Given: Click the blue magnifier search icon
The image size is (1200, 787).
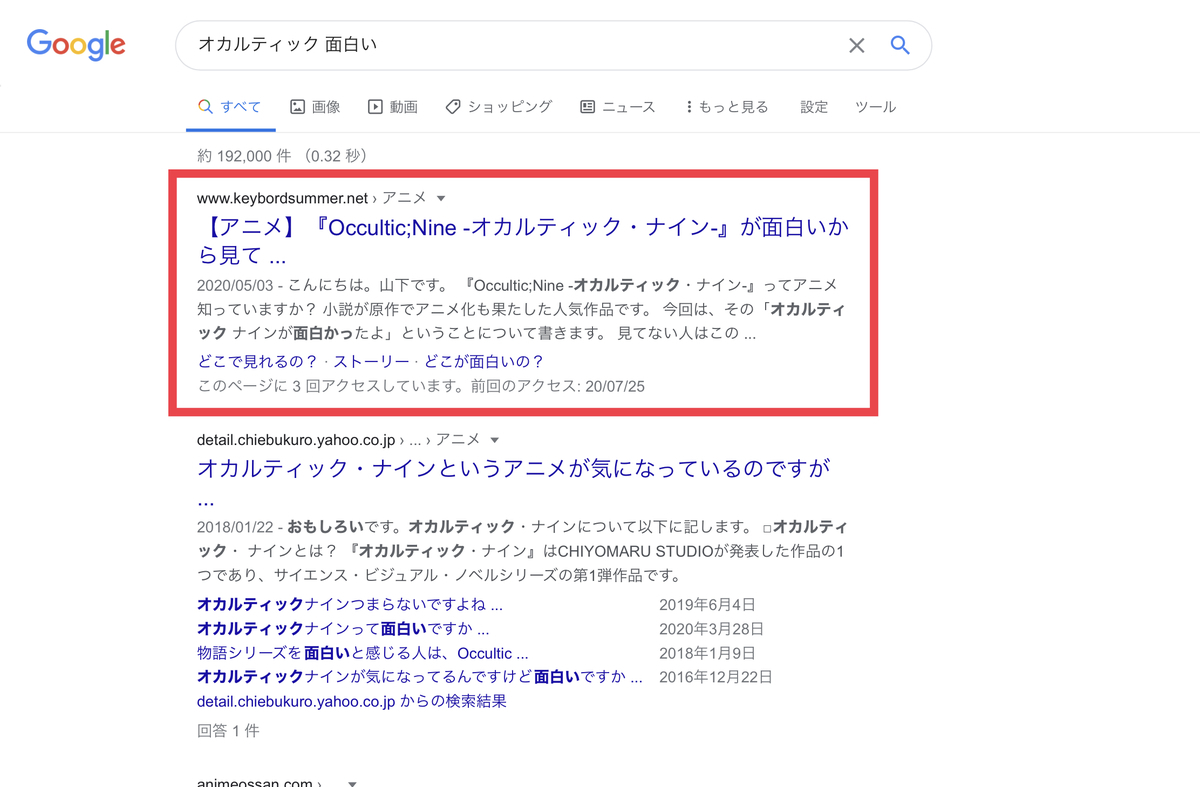Looking at the screenshot, I should pos(900,45).
